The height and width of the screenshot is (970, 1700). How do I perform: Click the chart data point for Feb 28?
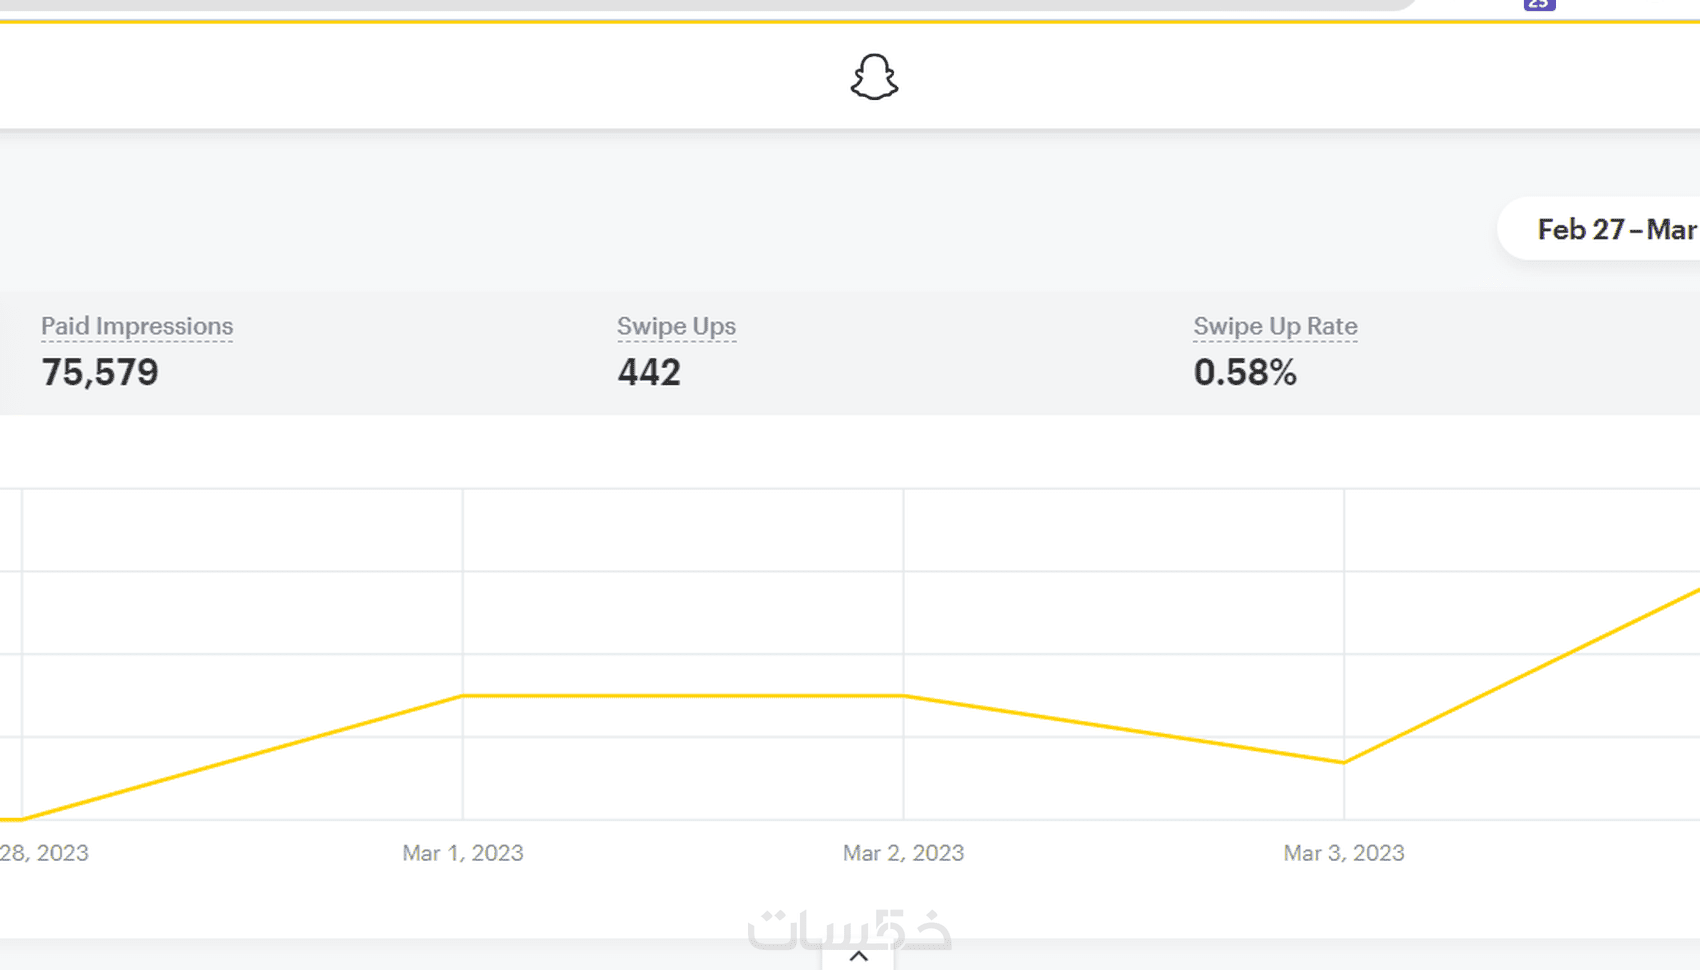point(22,819)
